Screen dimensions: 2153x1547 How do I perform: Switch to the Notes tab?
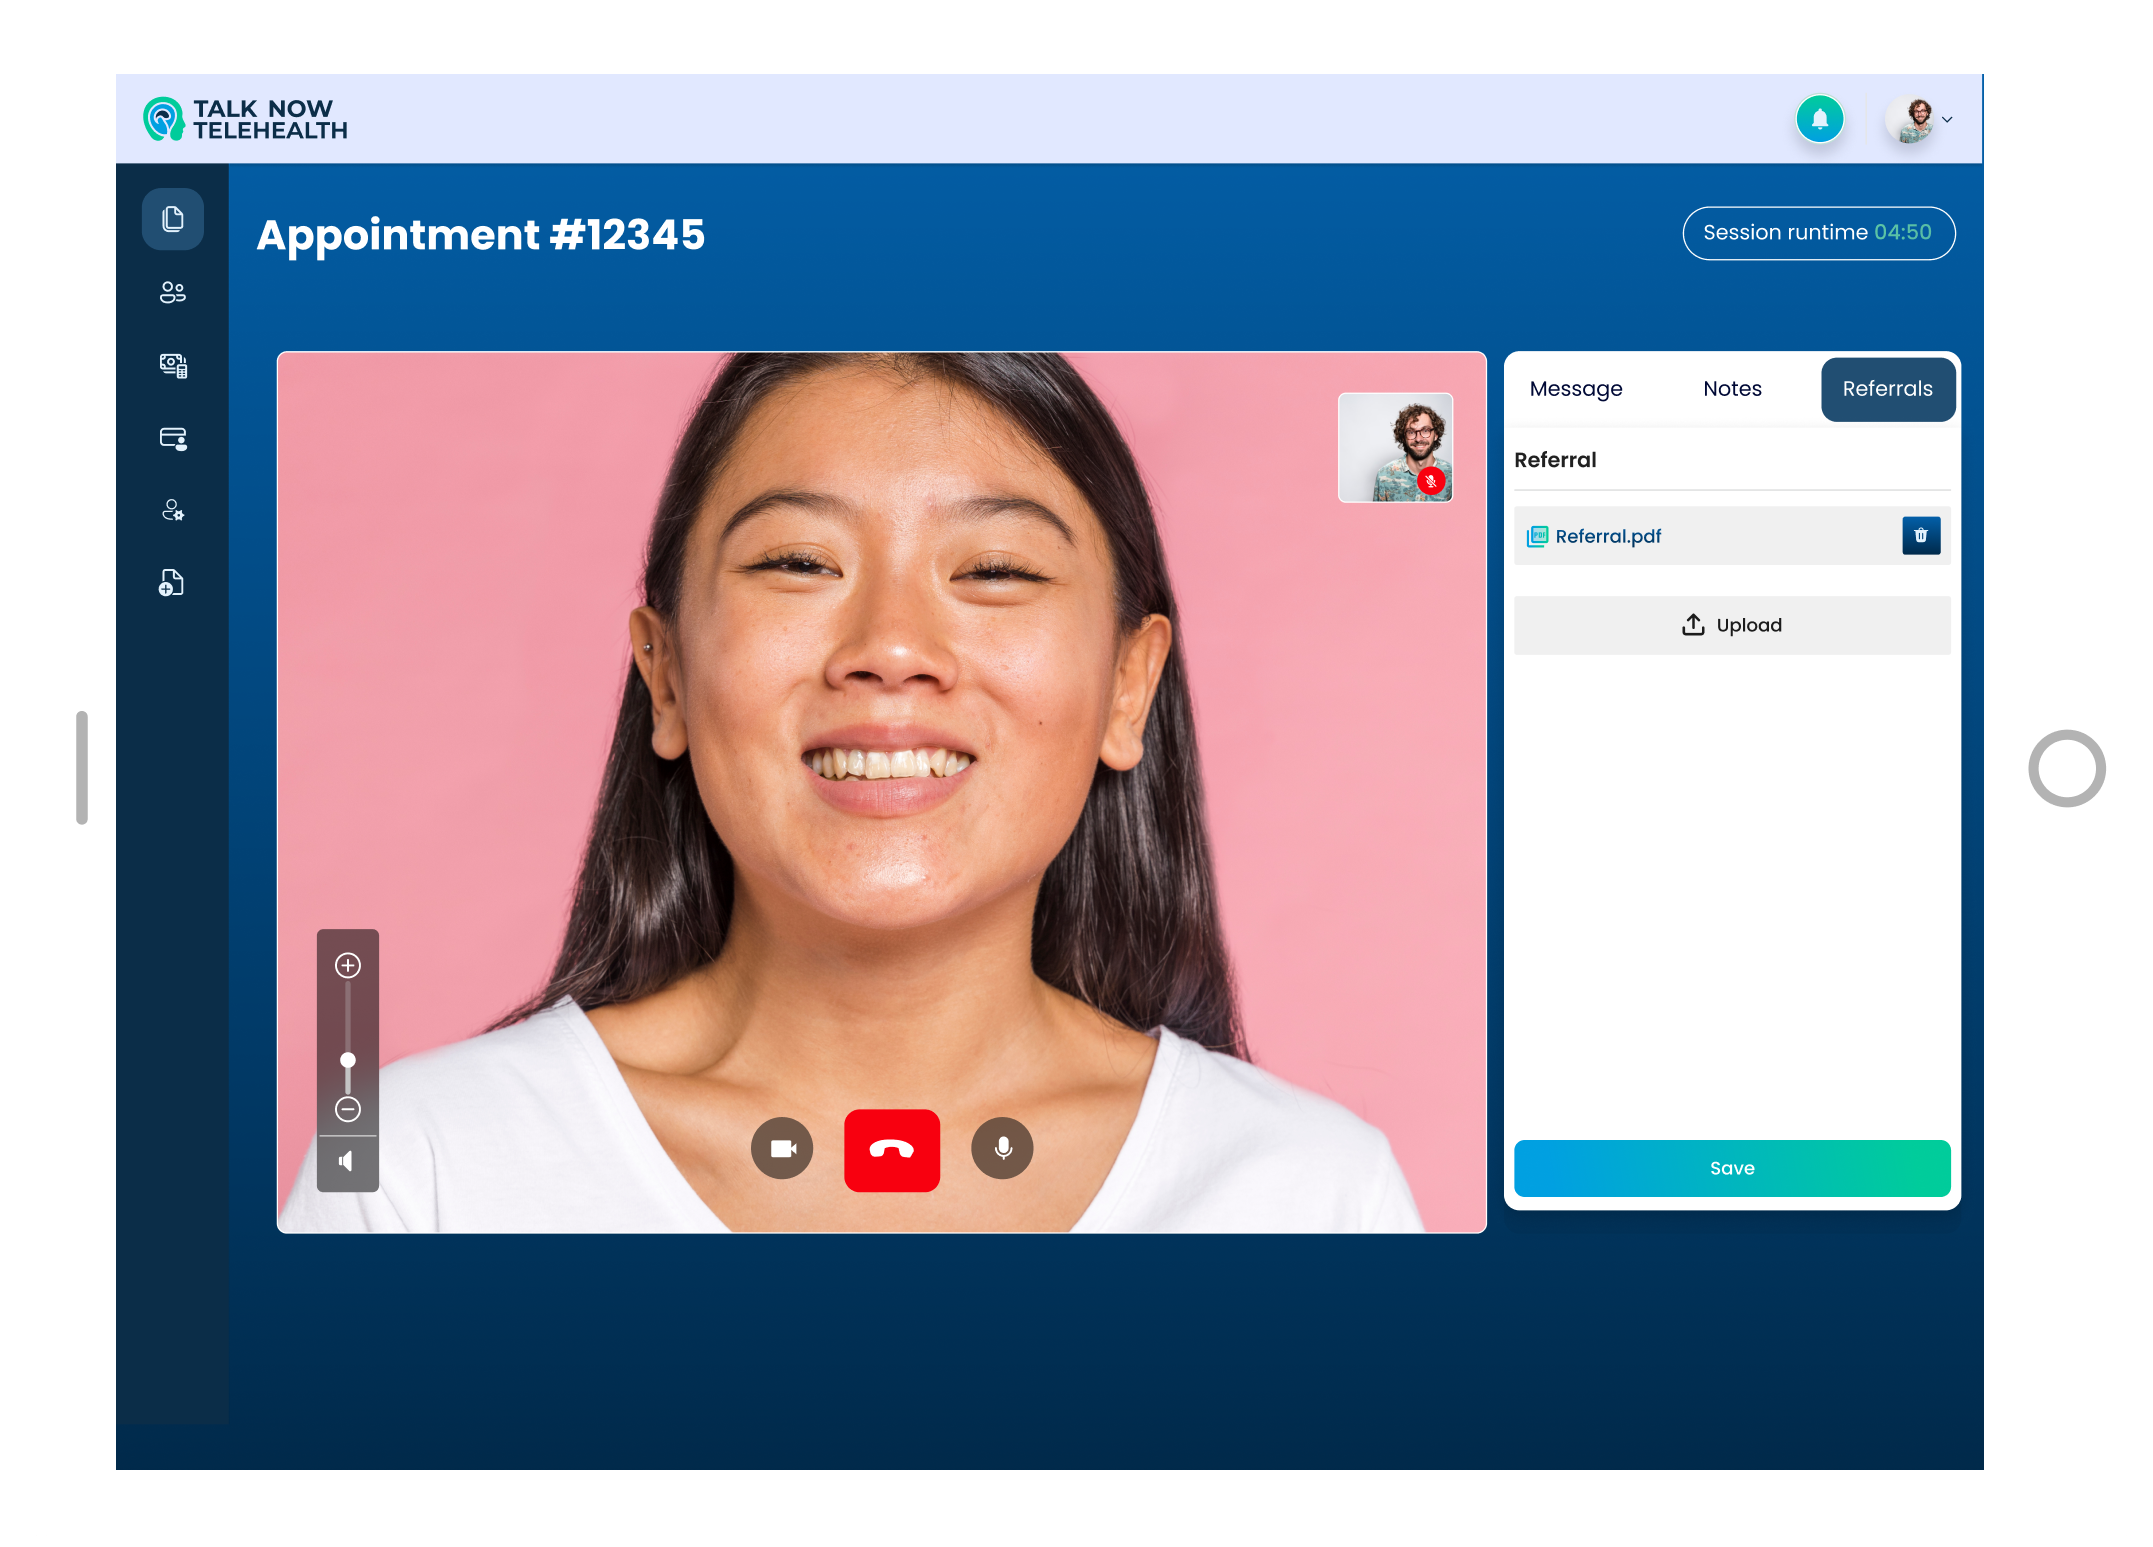click(x=1732, y=389)
